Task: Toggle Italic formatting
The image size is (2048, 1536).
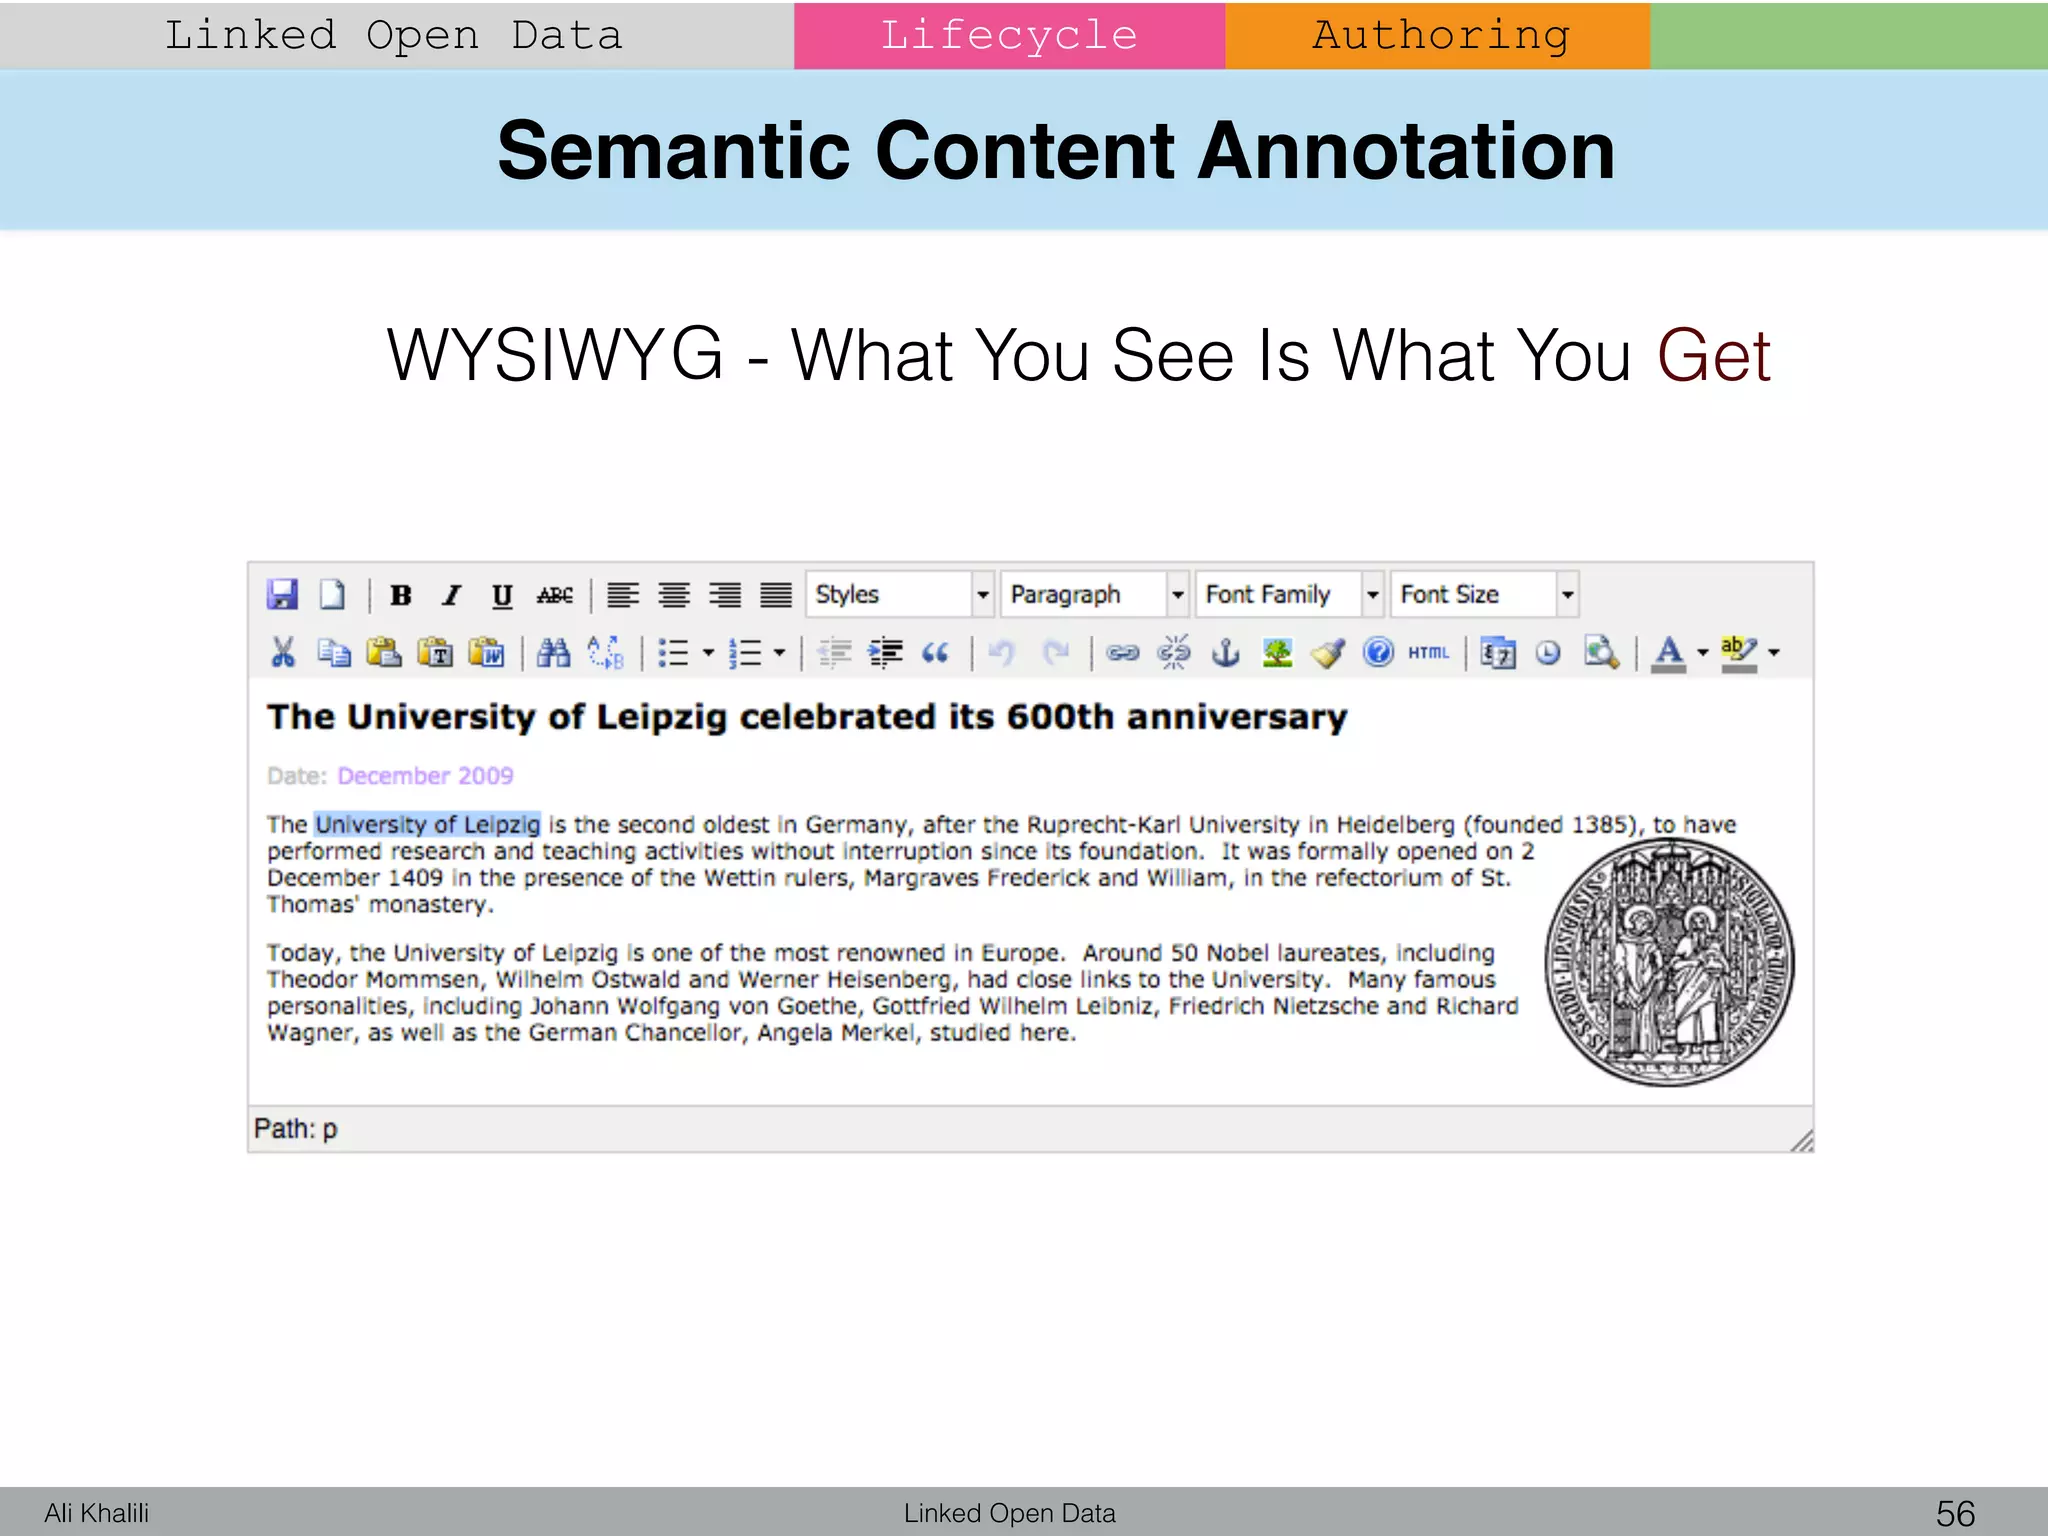Action: pyautogui.click(x=451, y=595)
